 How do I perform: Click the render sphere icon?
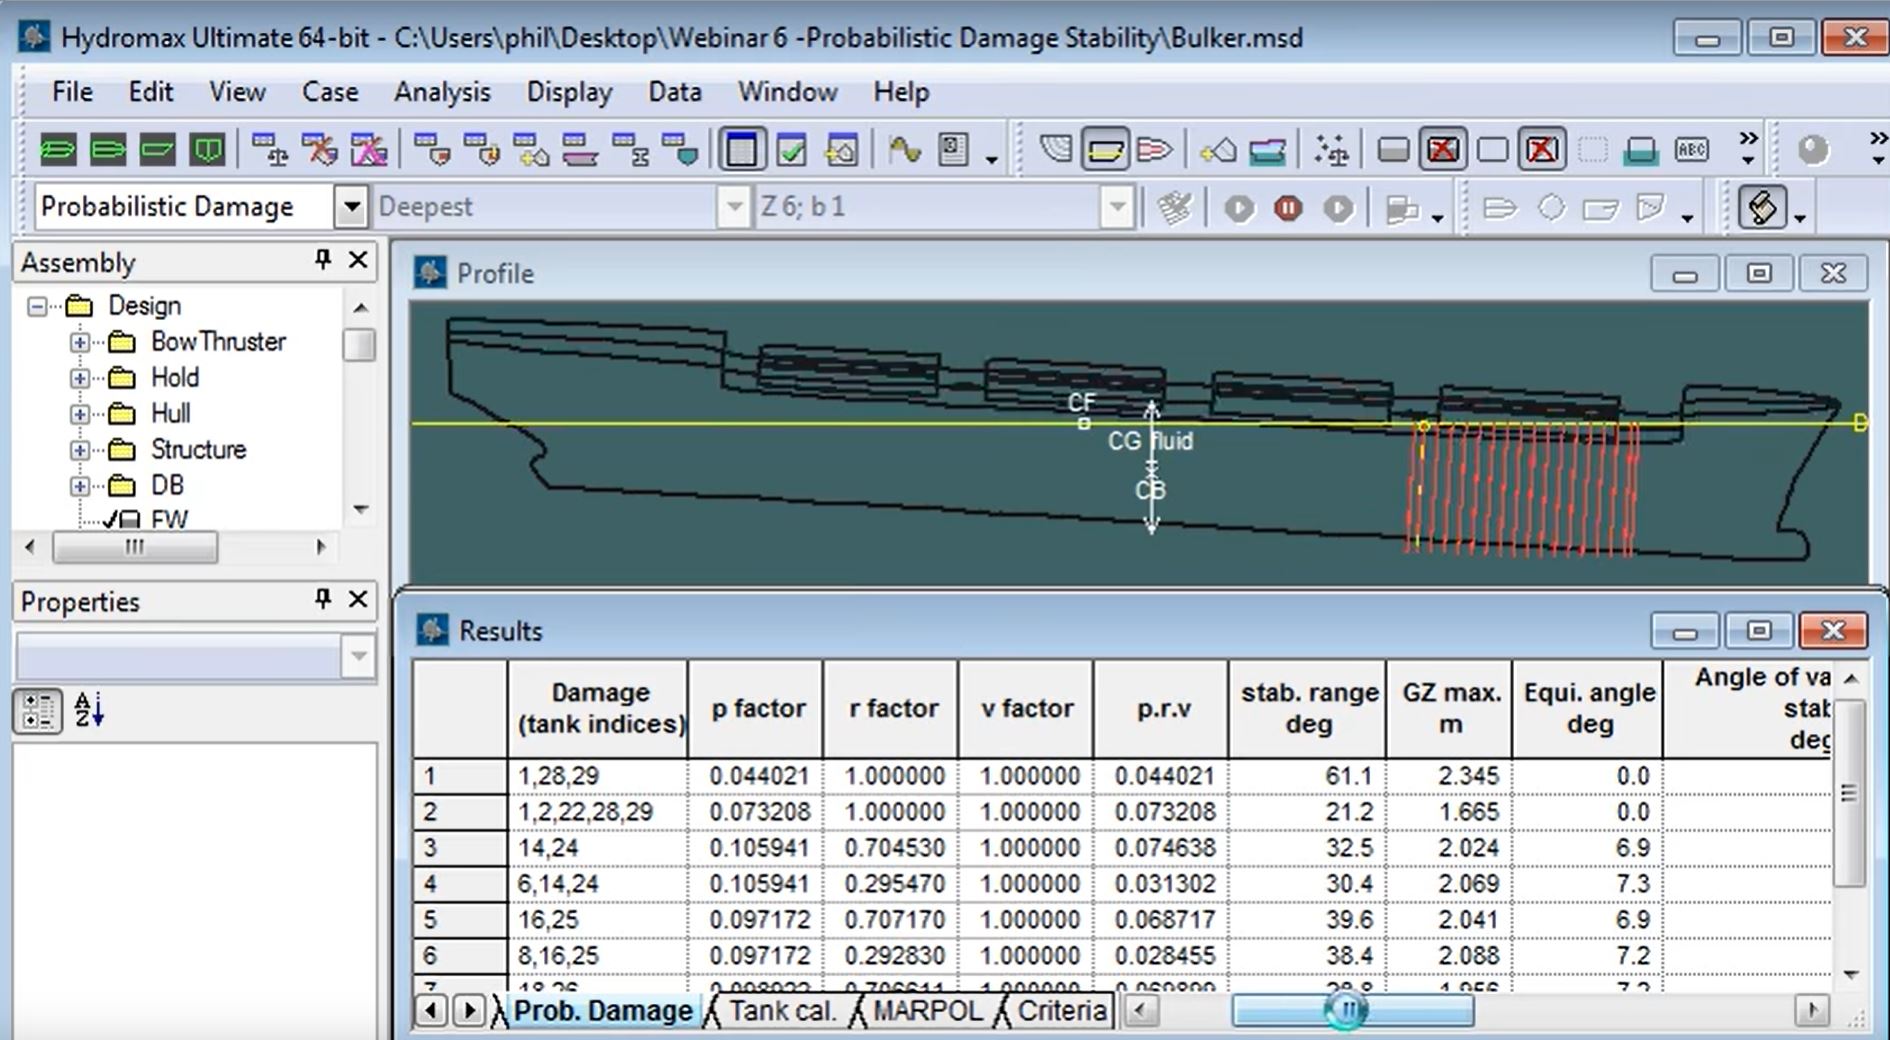coord(1812,150)
